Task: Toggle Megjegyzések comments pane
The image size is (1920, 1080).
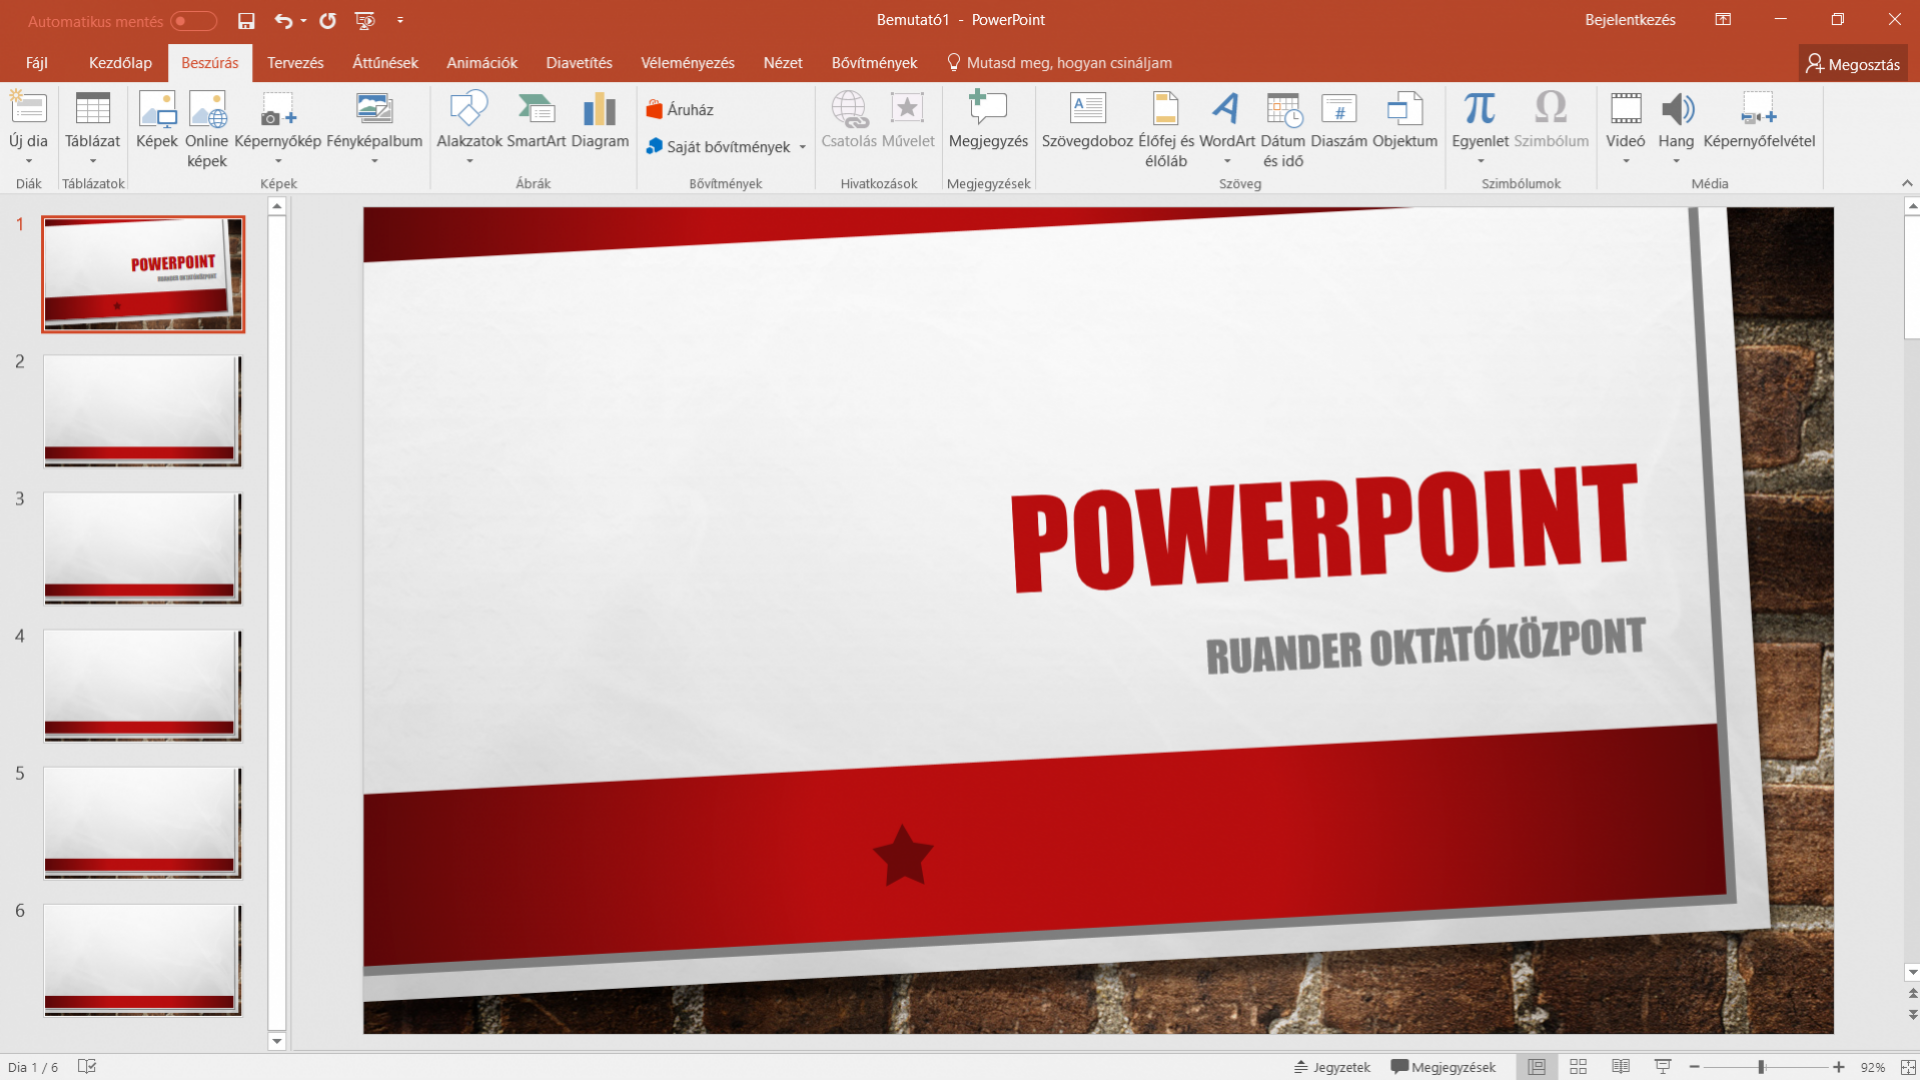Action: [x=1443, y=1067]
